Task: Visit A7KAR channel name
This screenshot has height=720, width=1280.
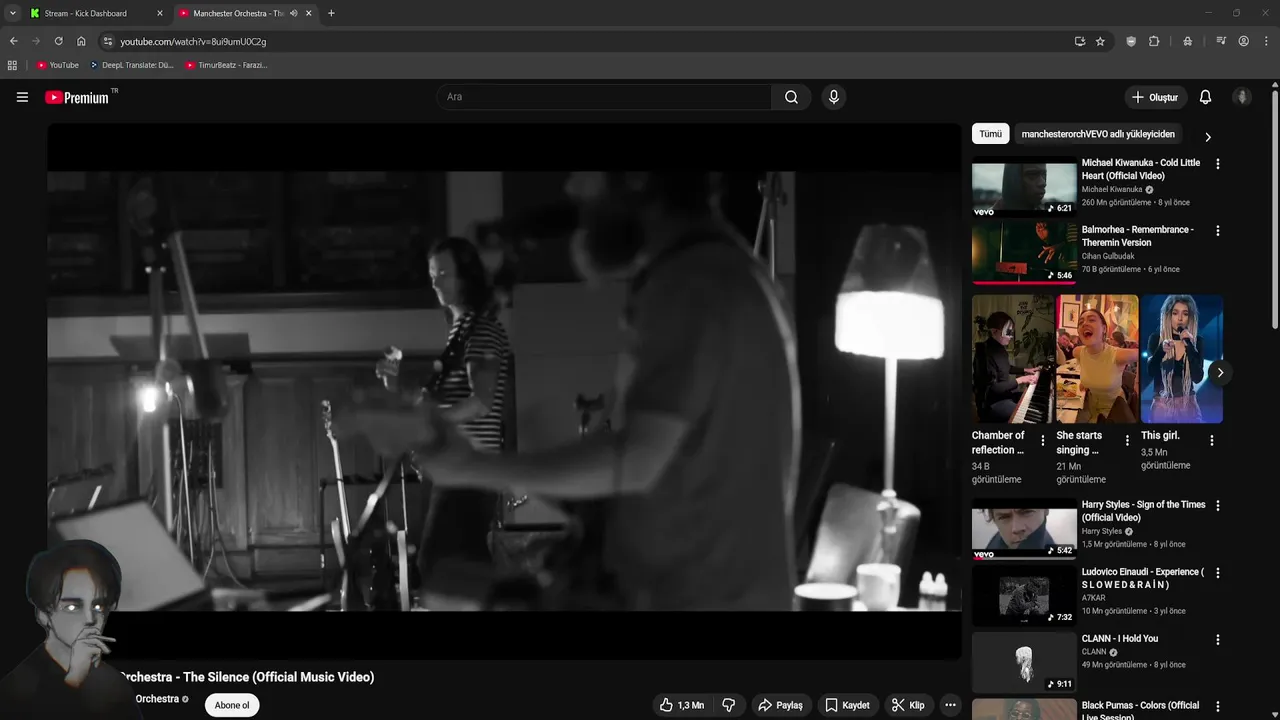Action: pyautogui.click(x=1093, y=598)
